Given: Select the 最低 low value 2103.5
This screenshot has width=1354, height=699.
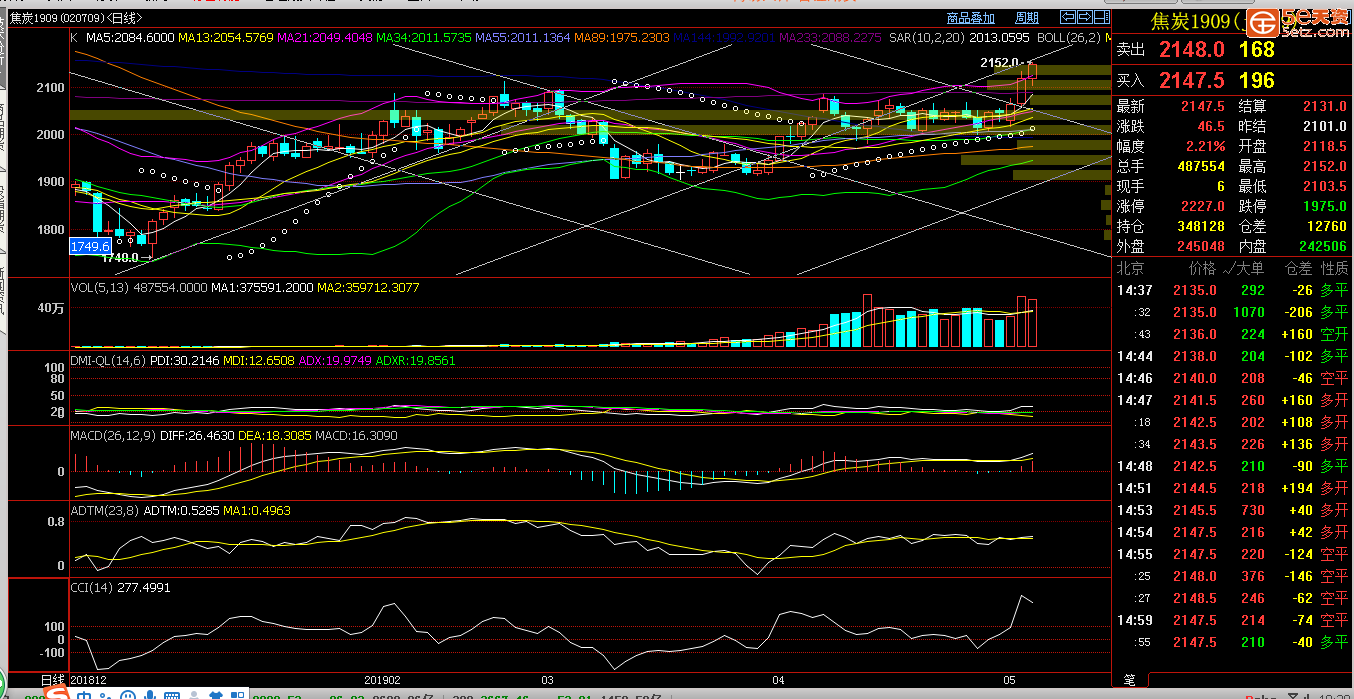Looking at the screenshot, I should 1324,186.
